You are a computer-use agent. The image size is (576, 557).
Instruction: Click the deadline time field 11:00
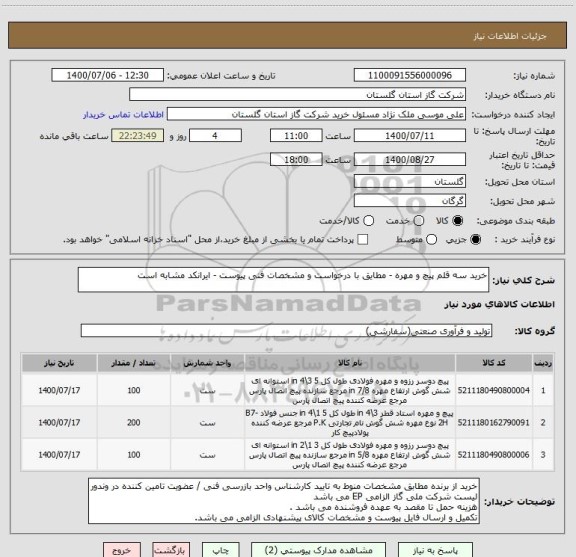click(296, 136)
